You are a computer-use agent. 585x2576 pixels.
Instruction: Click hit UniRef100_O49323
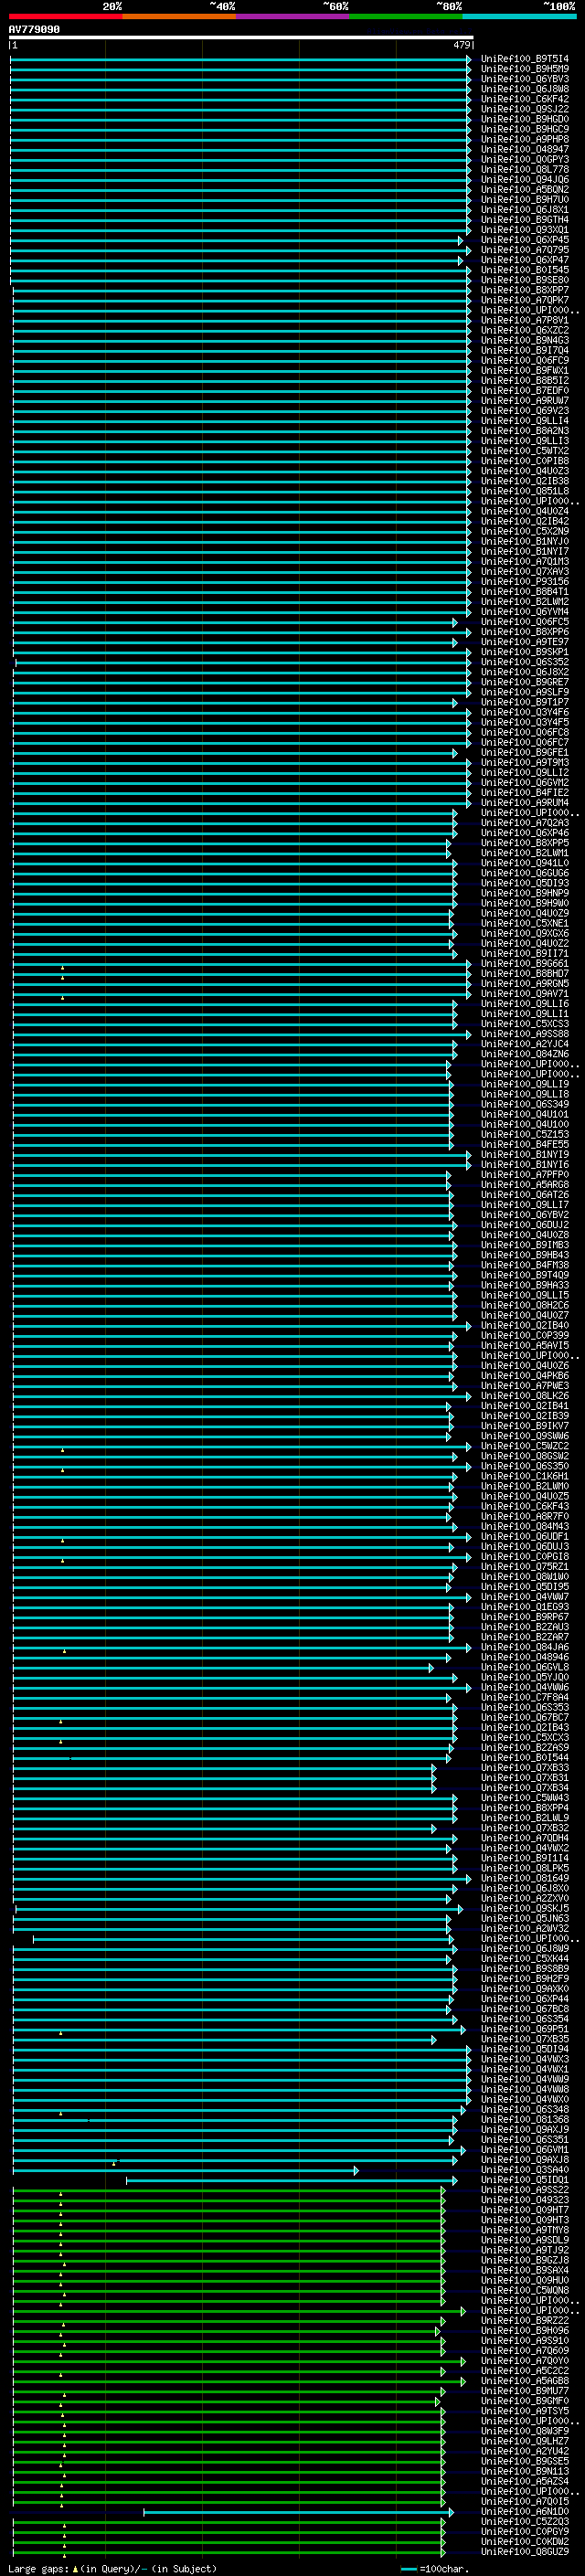pos(524,2200)
